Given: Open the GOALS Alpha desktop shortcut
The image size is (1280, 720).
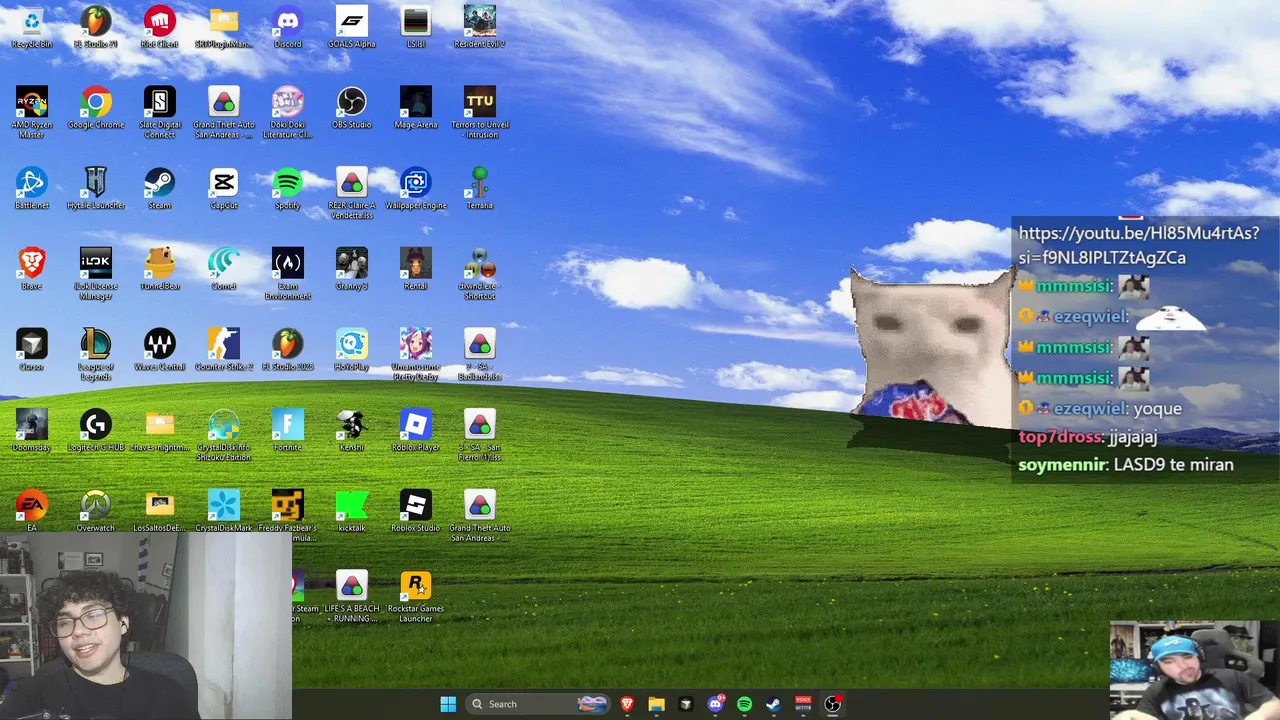Looking at the screenshot, I should click(352, 27).
